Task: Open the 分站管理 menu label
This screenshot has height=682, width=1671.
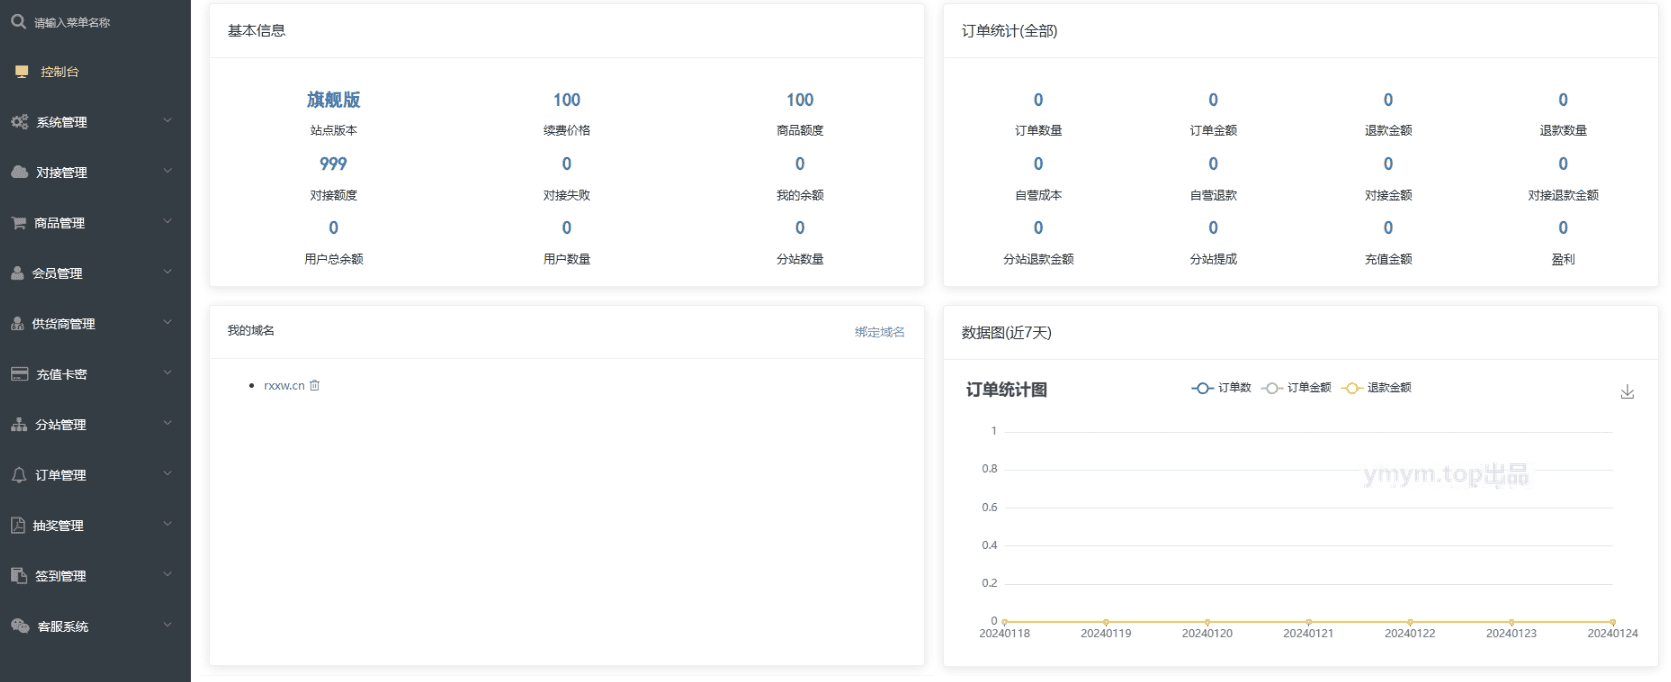Action: (x=61, y=425)
